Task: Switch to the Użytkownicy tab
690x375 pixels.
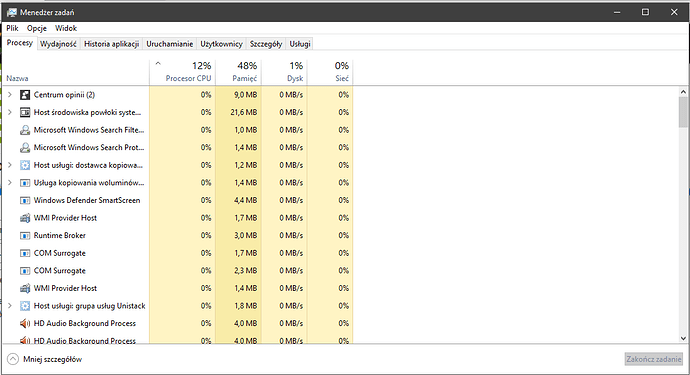Action: 221,44
